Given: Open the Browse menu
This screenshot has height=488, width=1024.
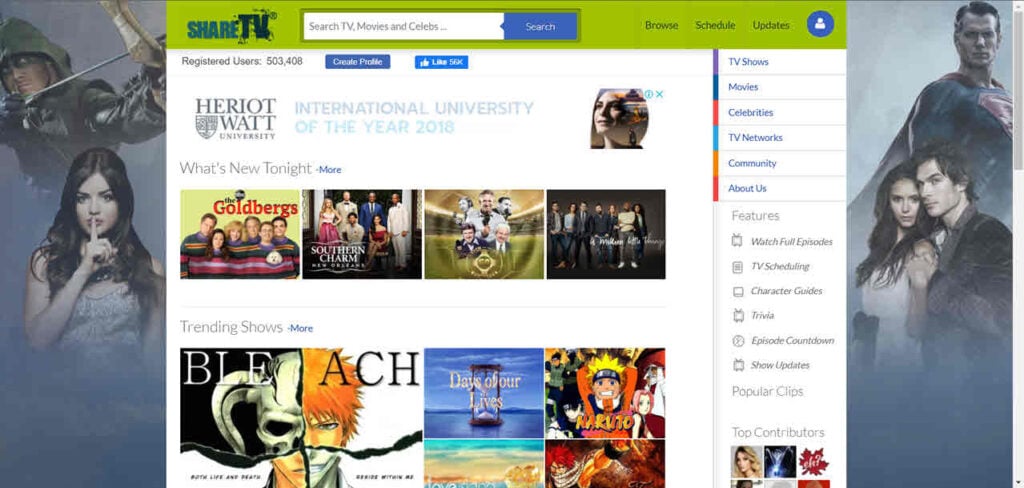Looking at the screenshot, I should 662,25.
